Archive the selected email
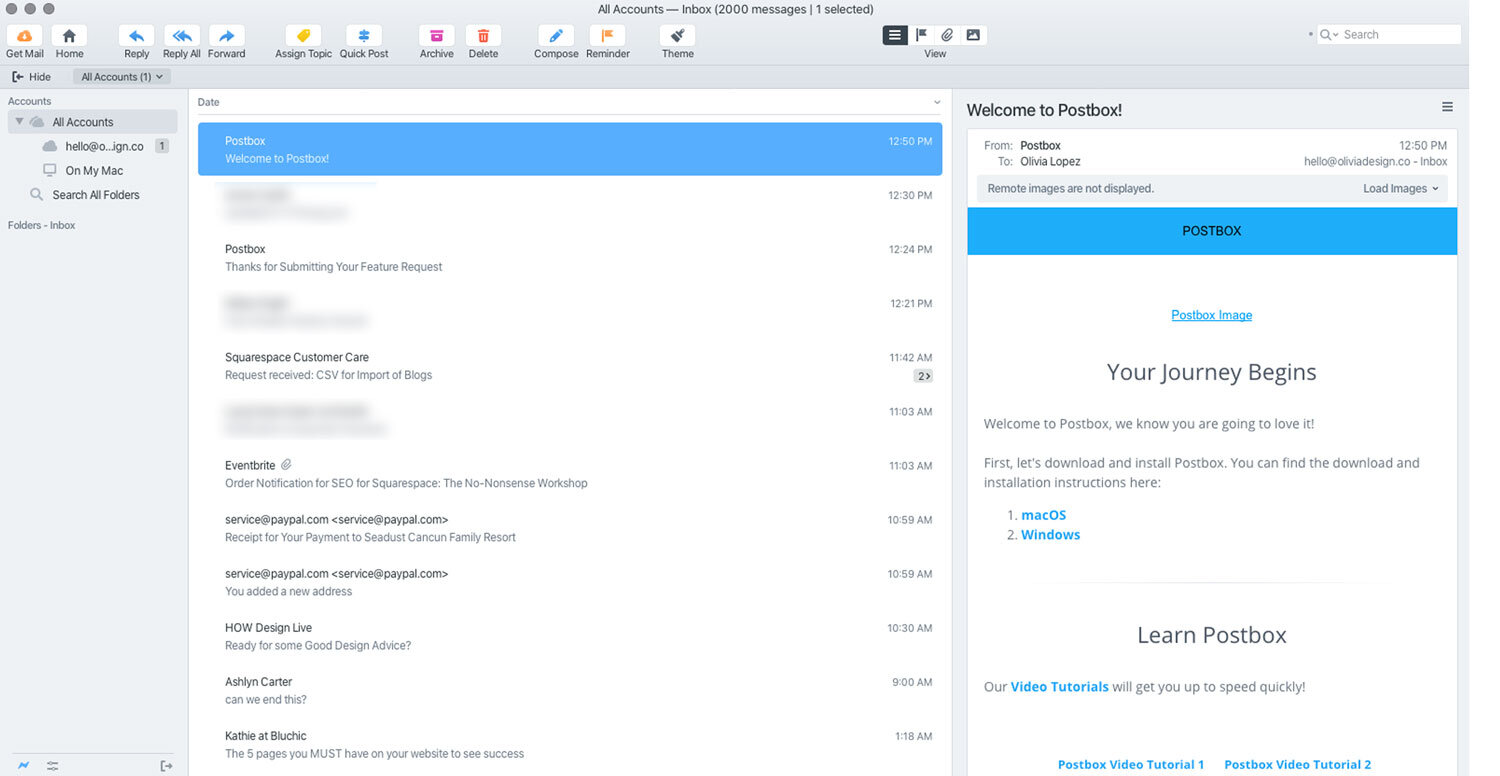 436,36
